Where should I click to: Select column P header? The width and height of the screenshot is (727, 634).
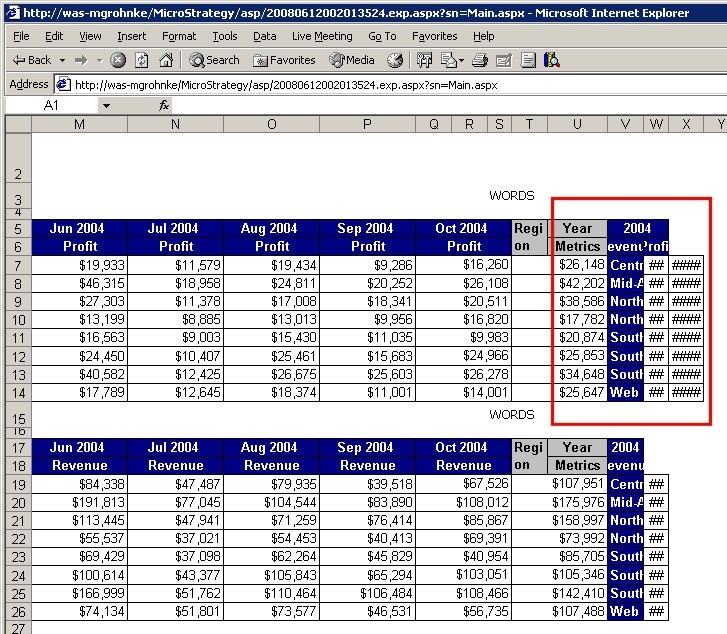(367, 124)
